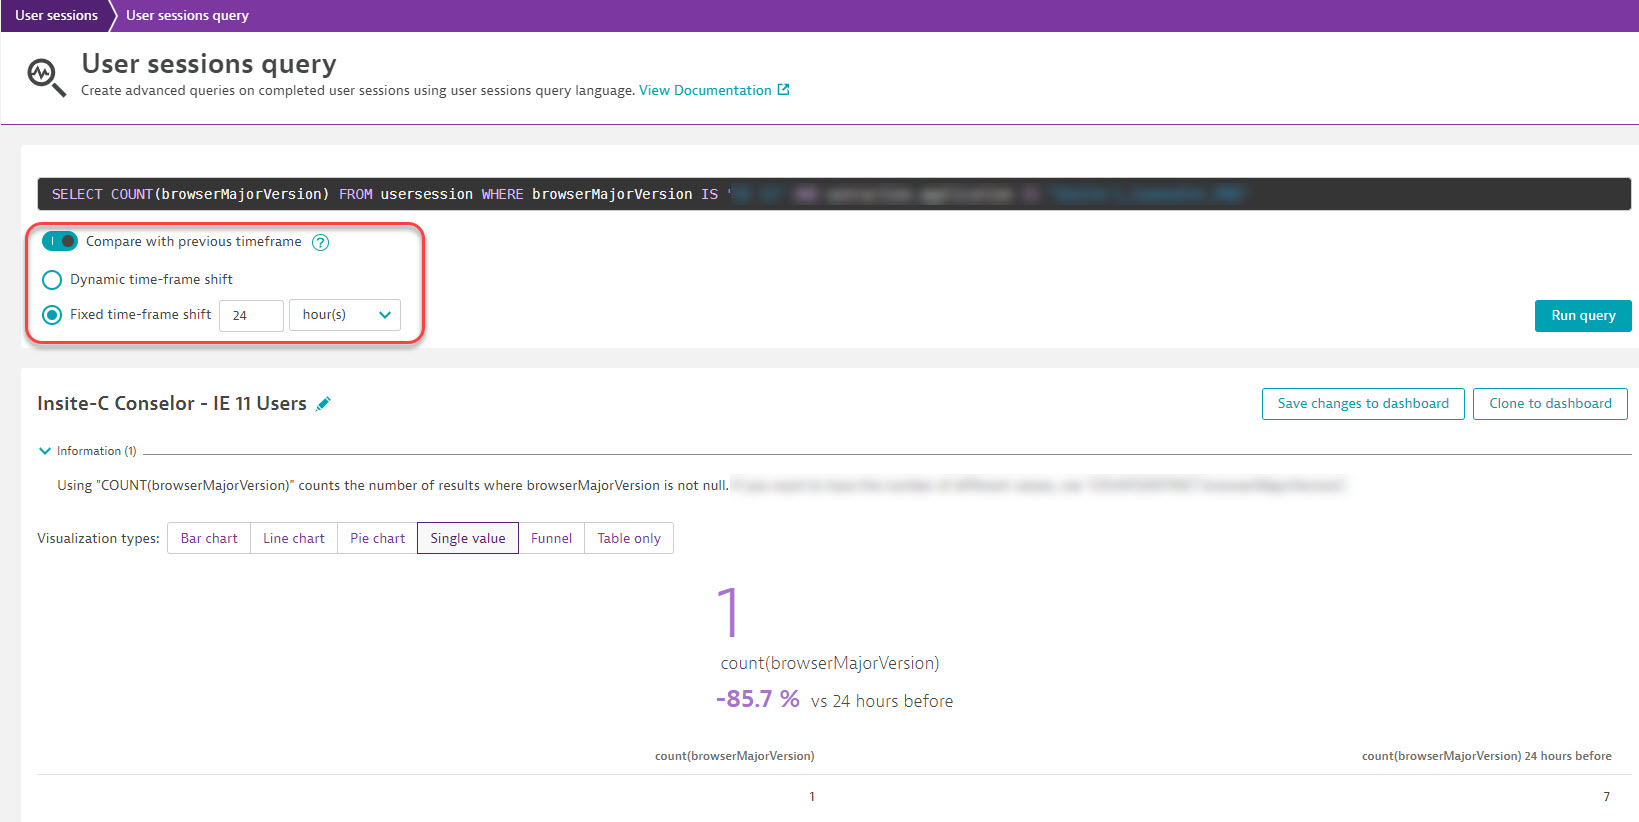1639x822 pixels.
Task: Open the help icon next to Compare with previous timeframe
Action: (x=320, y=242)
